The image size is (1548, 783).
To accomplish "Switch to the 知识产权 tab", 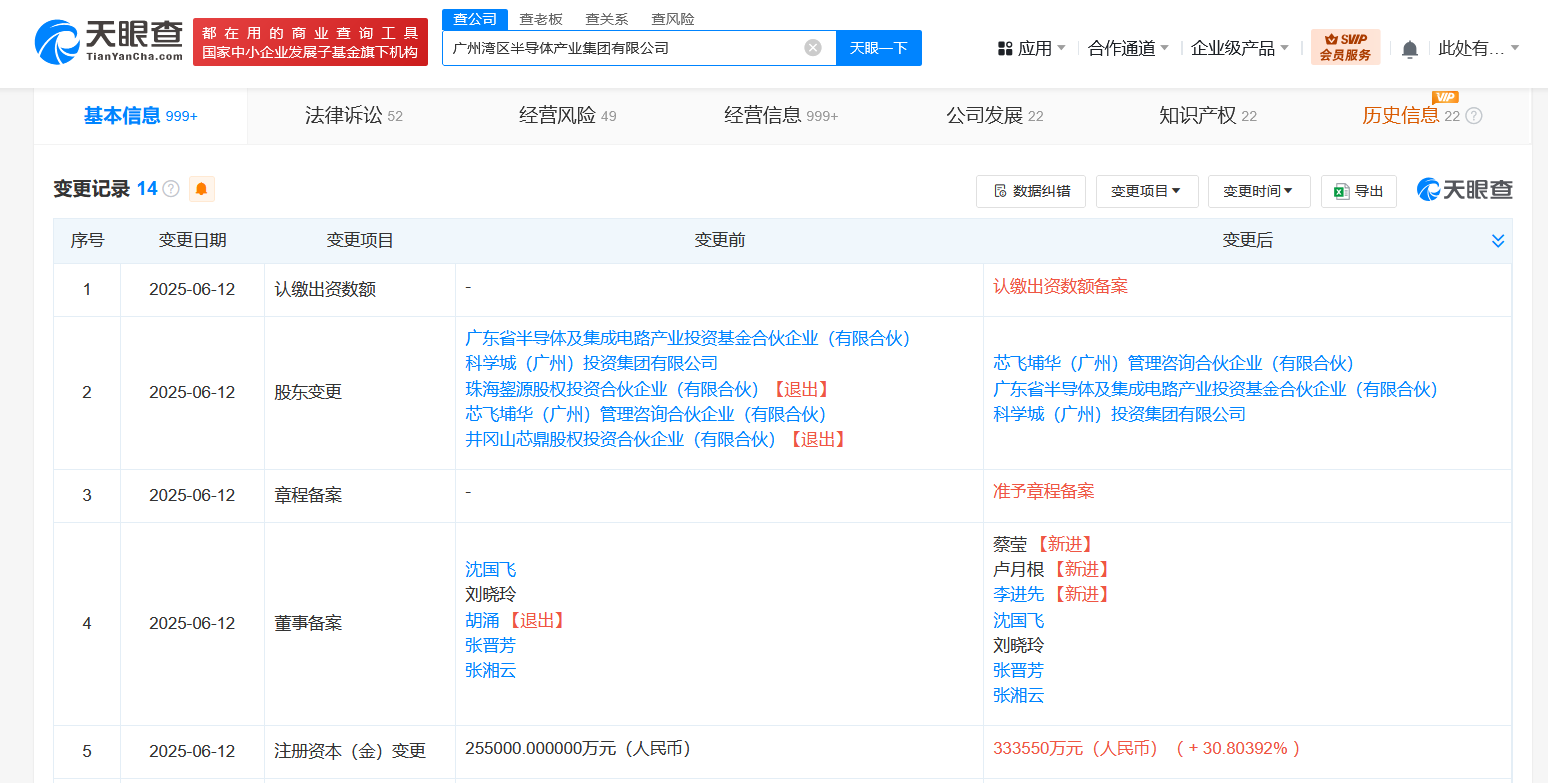I will coord(1207,116).
